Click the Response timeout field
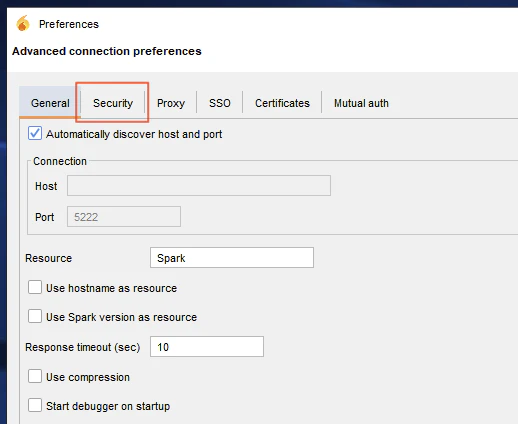Screen dimensions: 518x424 (207, 347)
